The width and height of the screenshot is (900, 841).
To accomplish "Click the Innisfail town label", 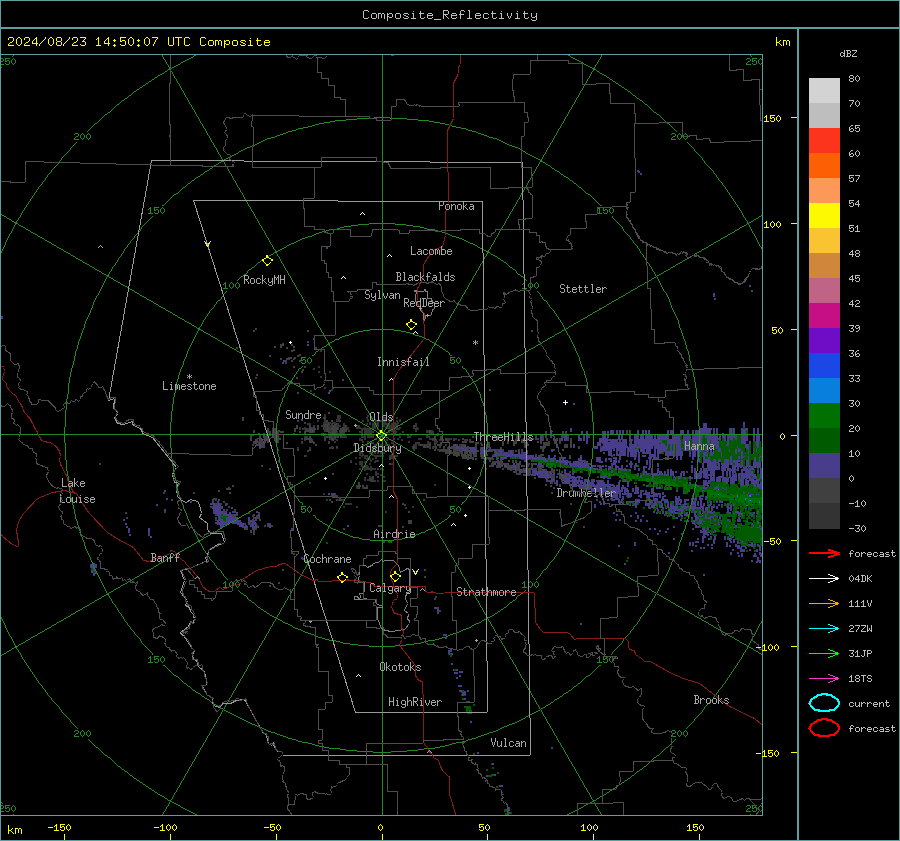I will (x=403, y=362).
